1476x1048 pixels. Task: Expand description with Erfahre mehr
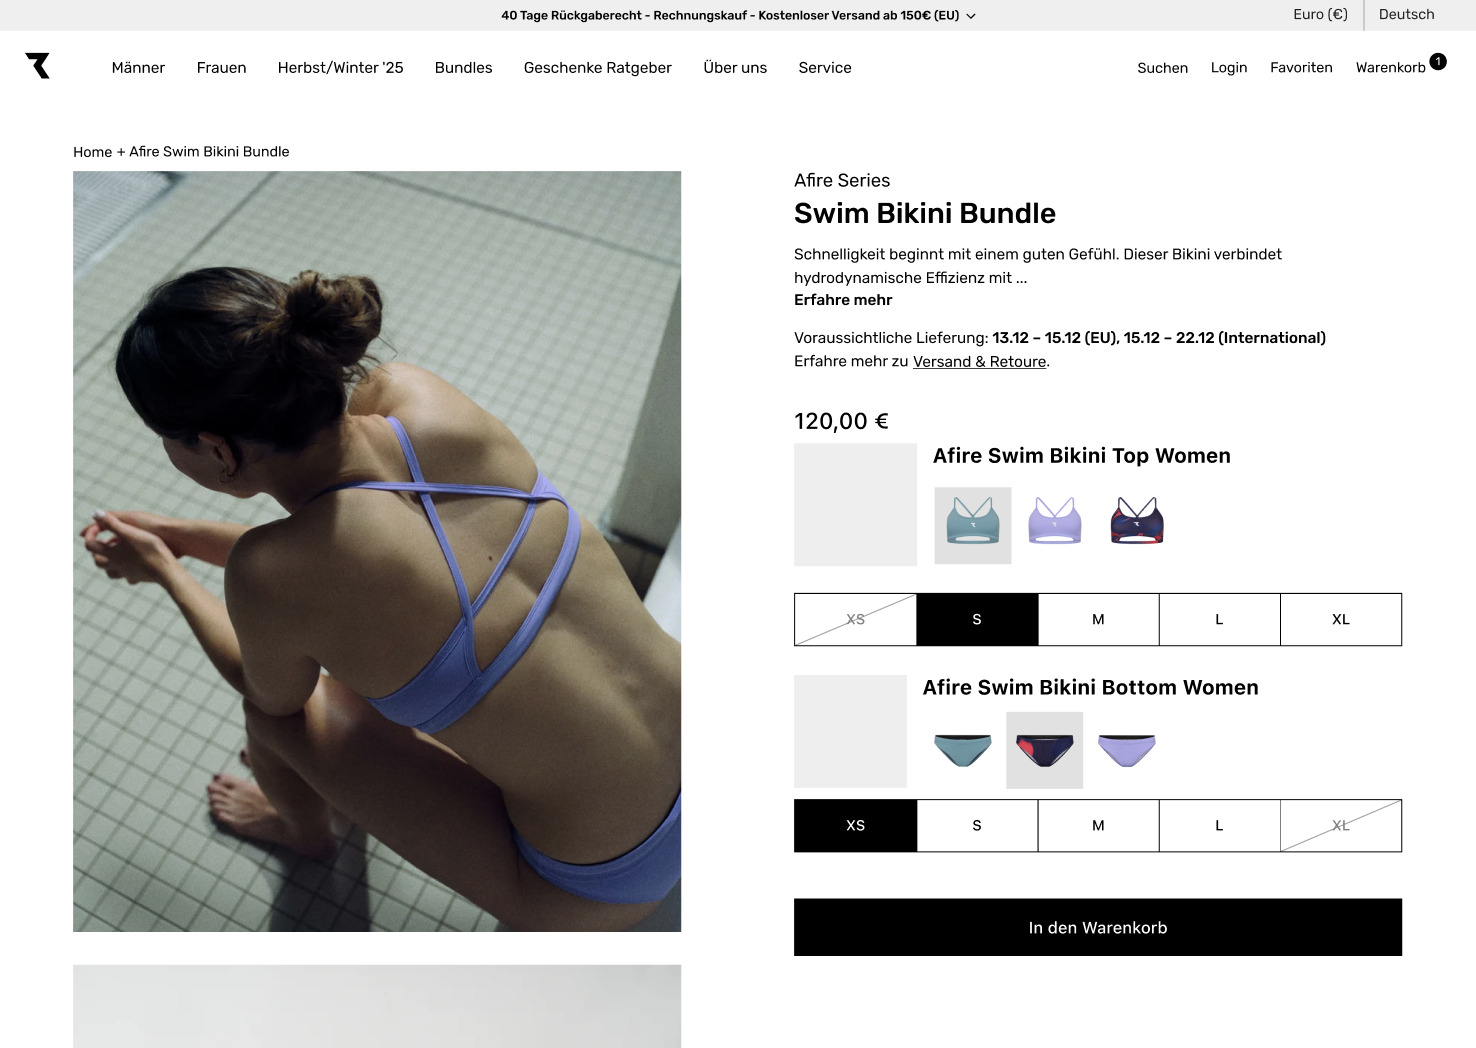pos(843,300)
